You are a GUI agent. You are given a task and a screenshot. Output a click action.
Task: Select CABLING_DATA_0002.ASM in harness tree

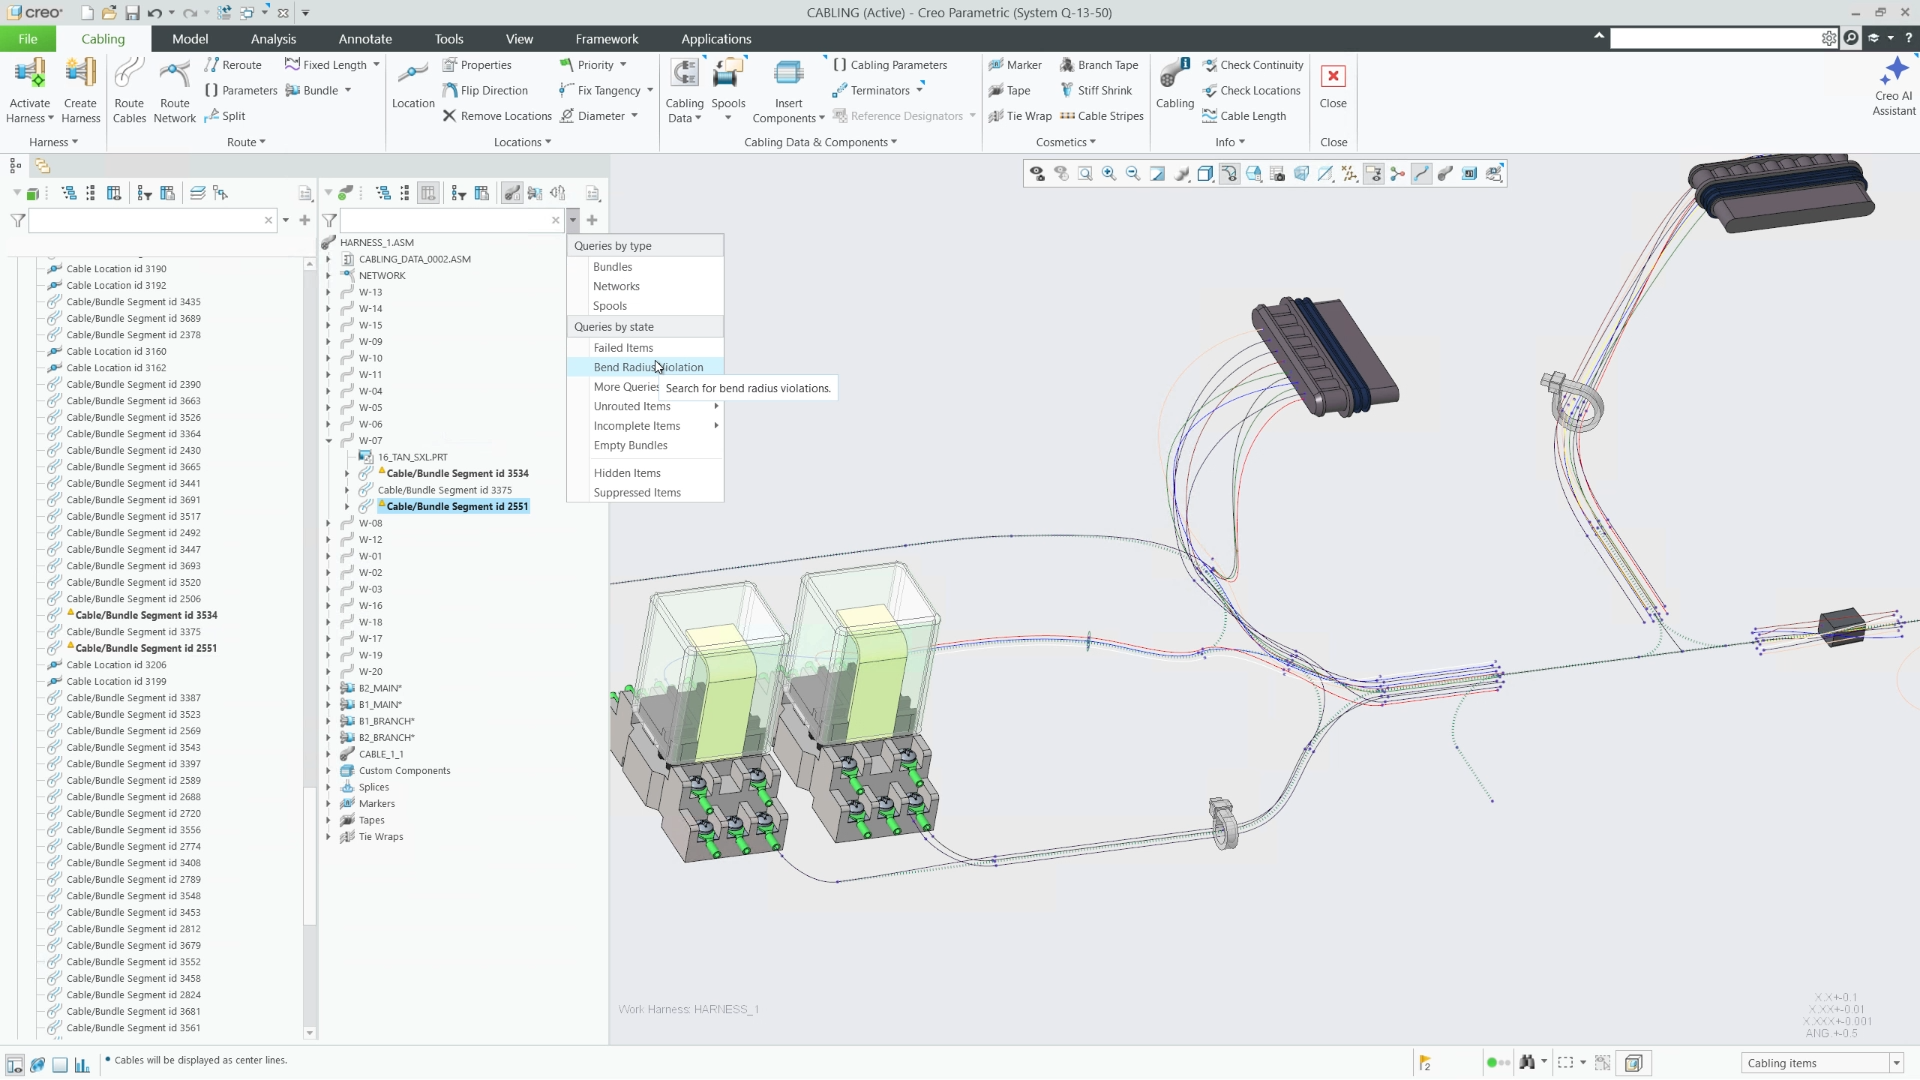point(414,259)
